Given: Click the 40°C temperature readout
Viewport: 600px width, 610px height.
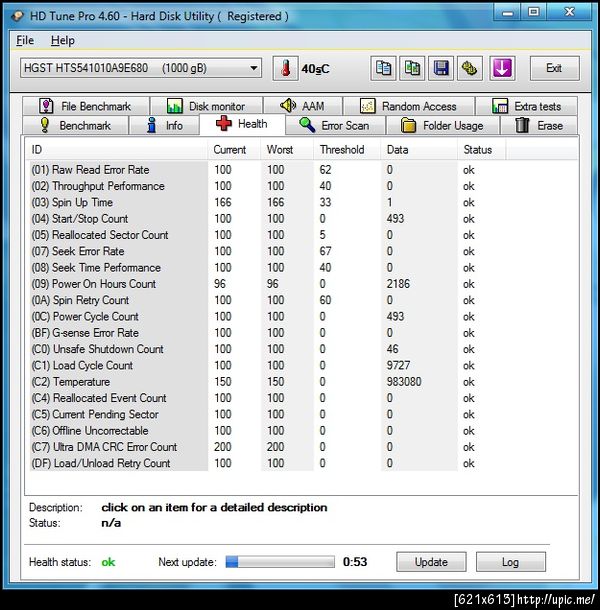Looking at the screenshot, I should (315, 69).
